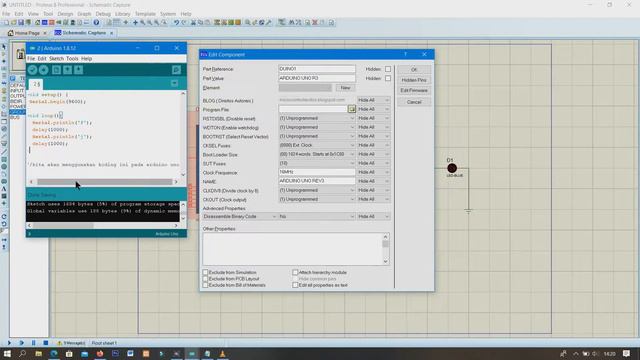This screenshot has height=360, width=640.
Task: Click the Save sketch icon in Arduino IDE
Action: click(78, 70)
